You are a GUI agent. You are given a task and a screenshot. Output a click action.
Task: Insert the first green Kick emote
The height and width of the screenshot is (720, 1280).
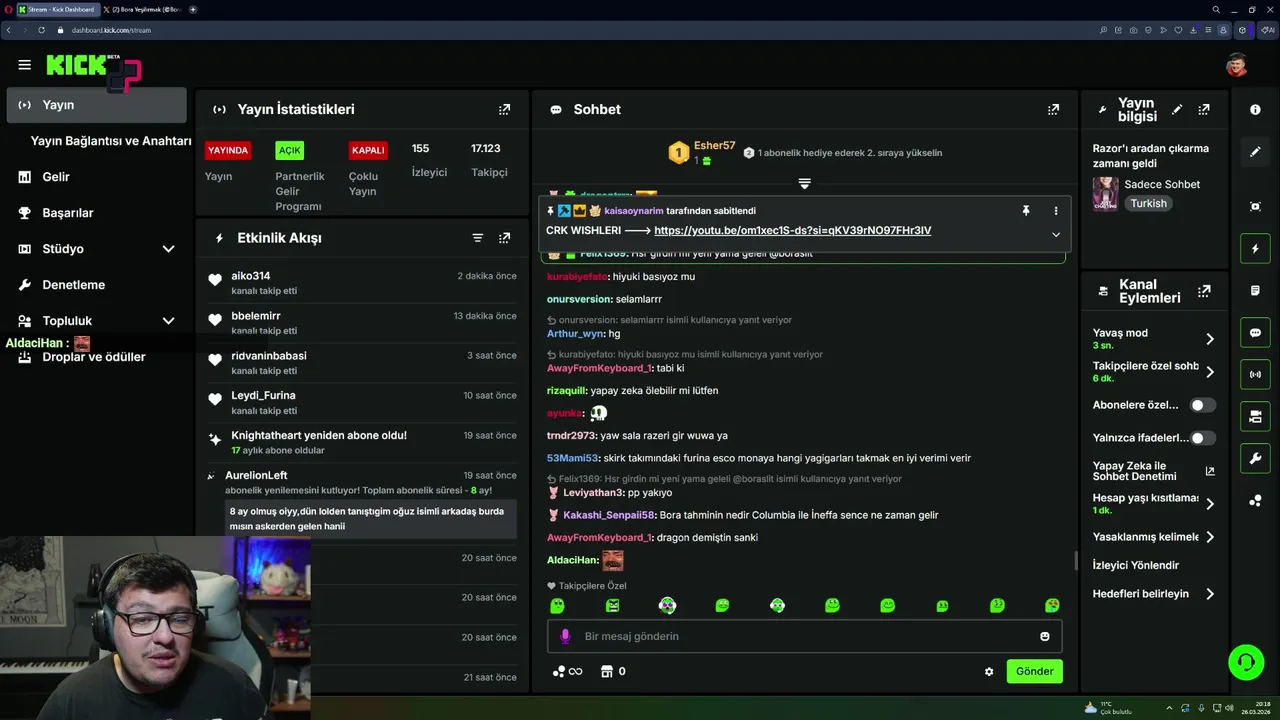(x=558, y=605)
